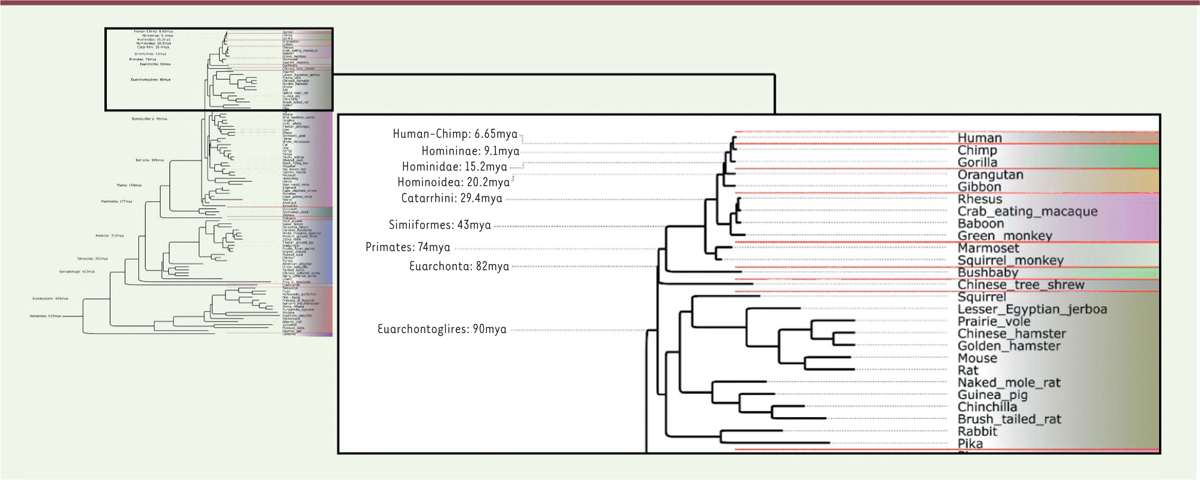Click the Orangutan species label

tap(992, 174)
